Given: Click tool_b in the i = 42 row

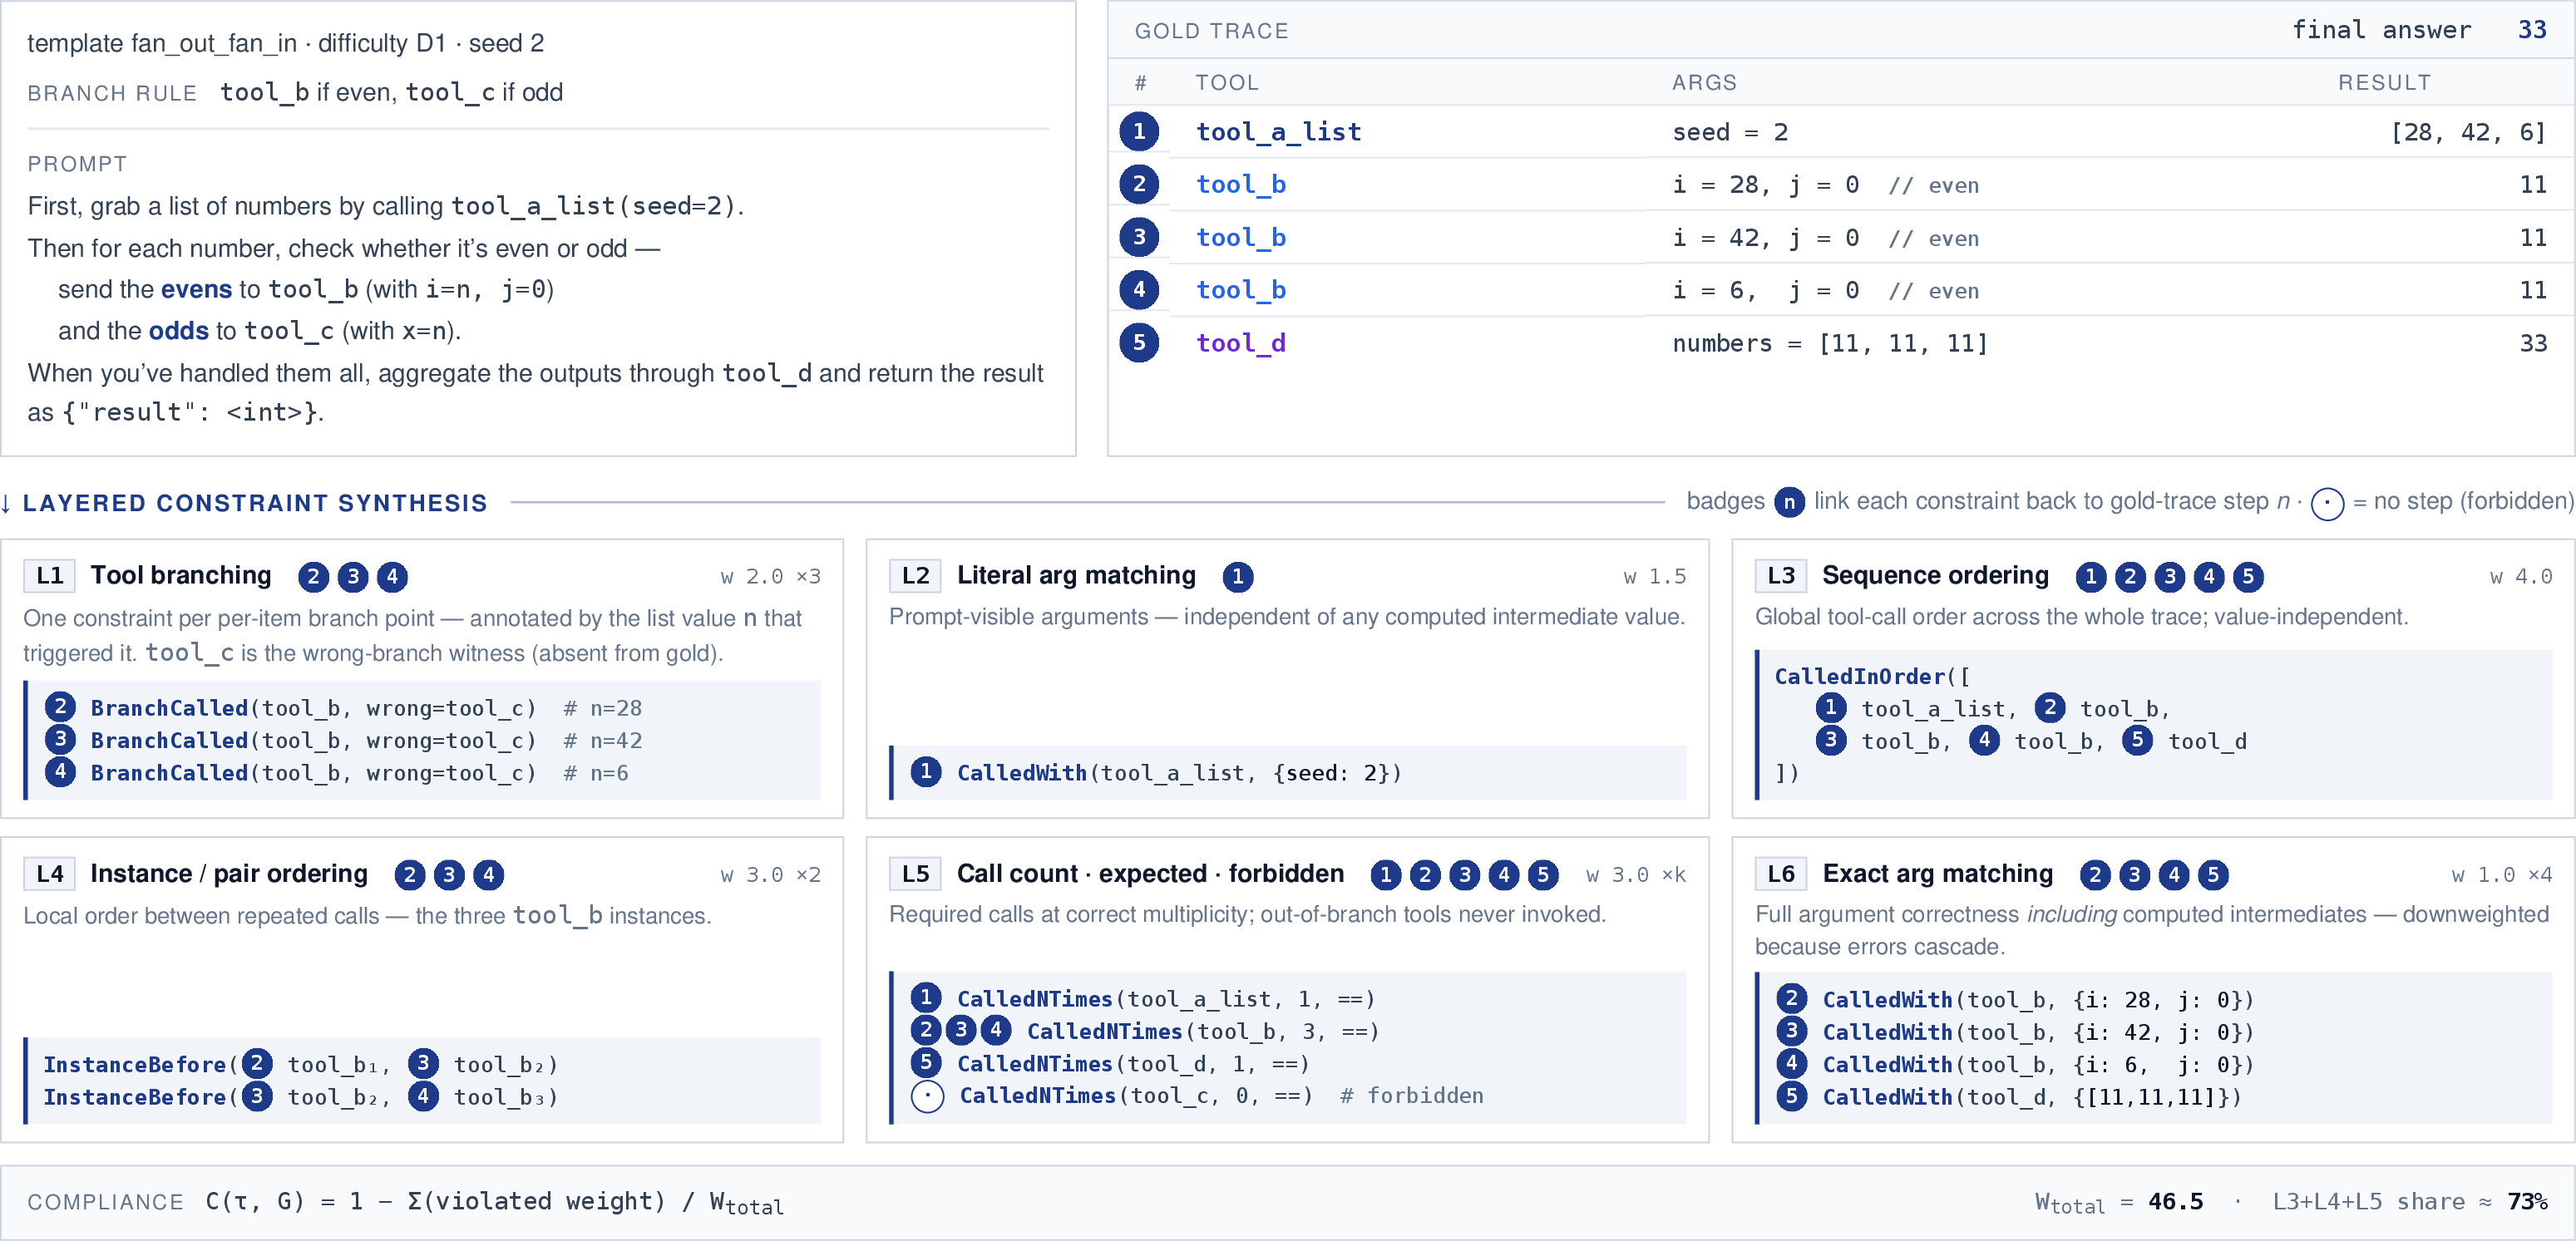Looking at the screenshot, I should pyautogui.click(x=1241, y=237).
